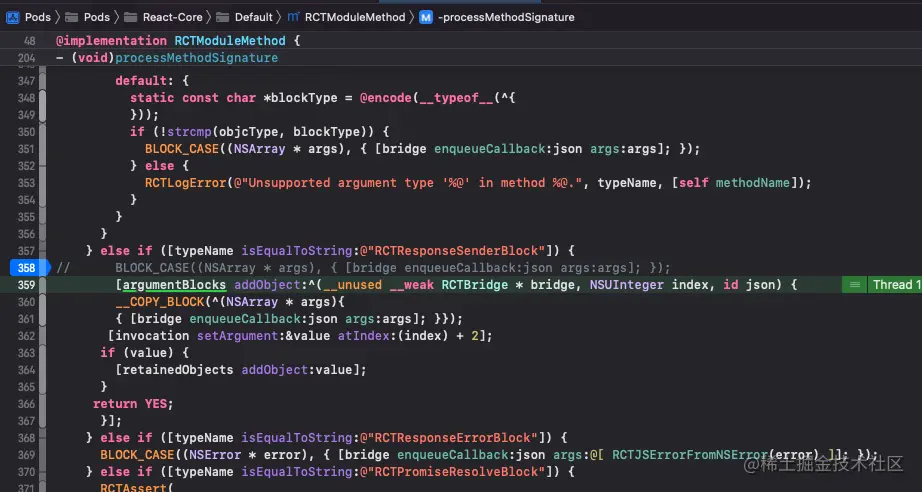Open the first Pods project breadcrumb
Viewport: 922px width, 492px height.
tap(37, 17)
